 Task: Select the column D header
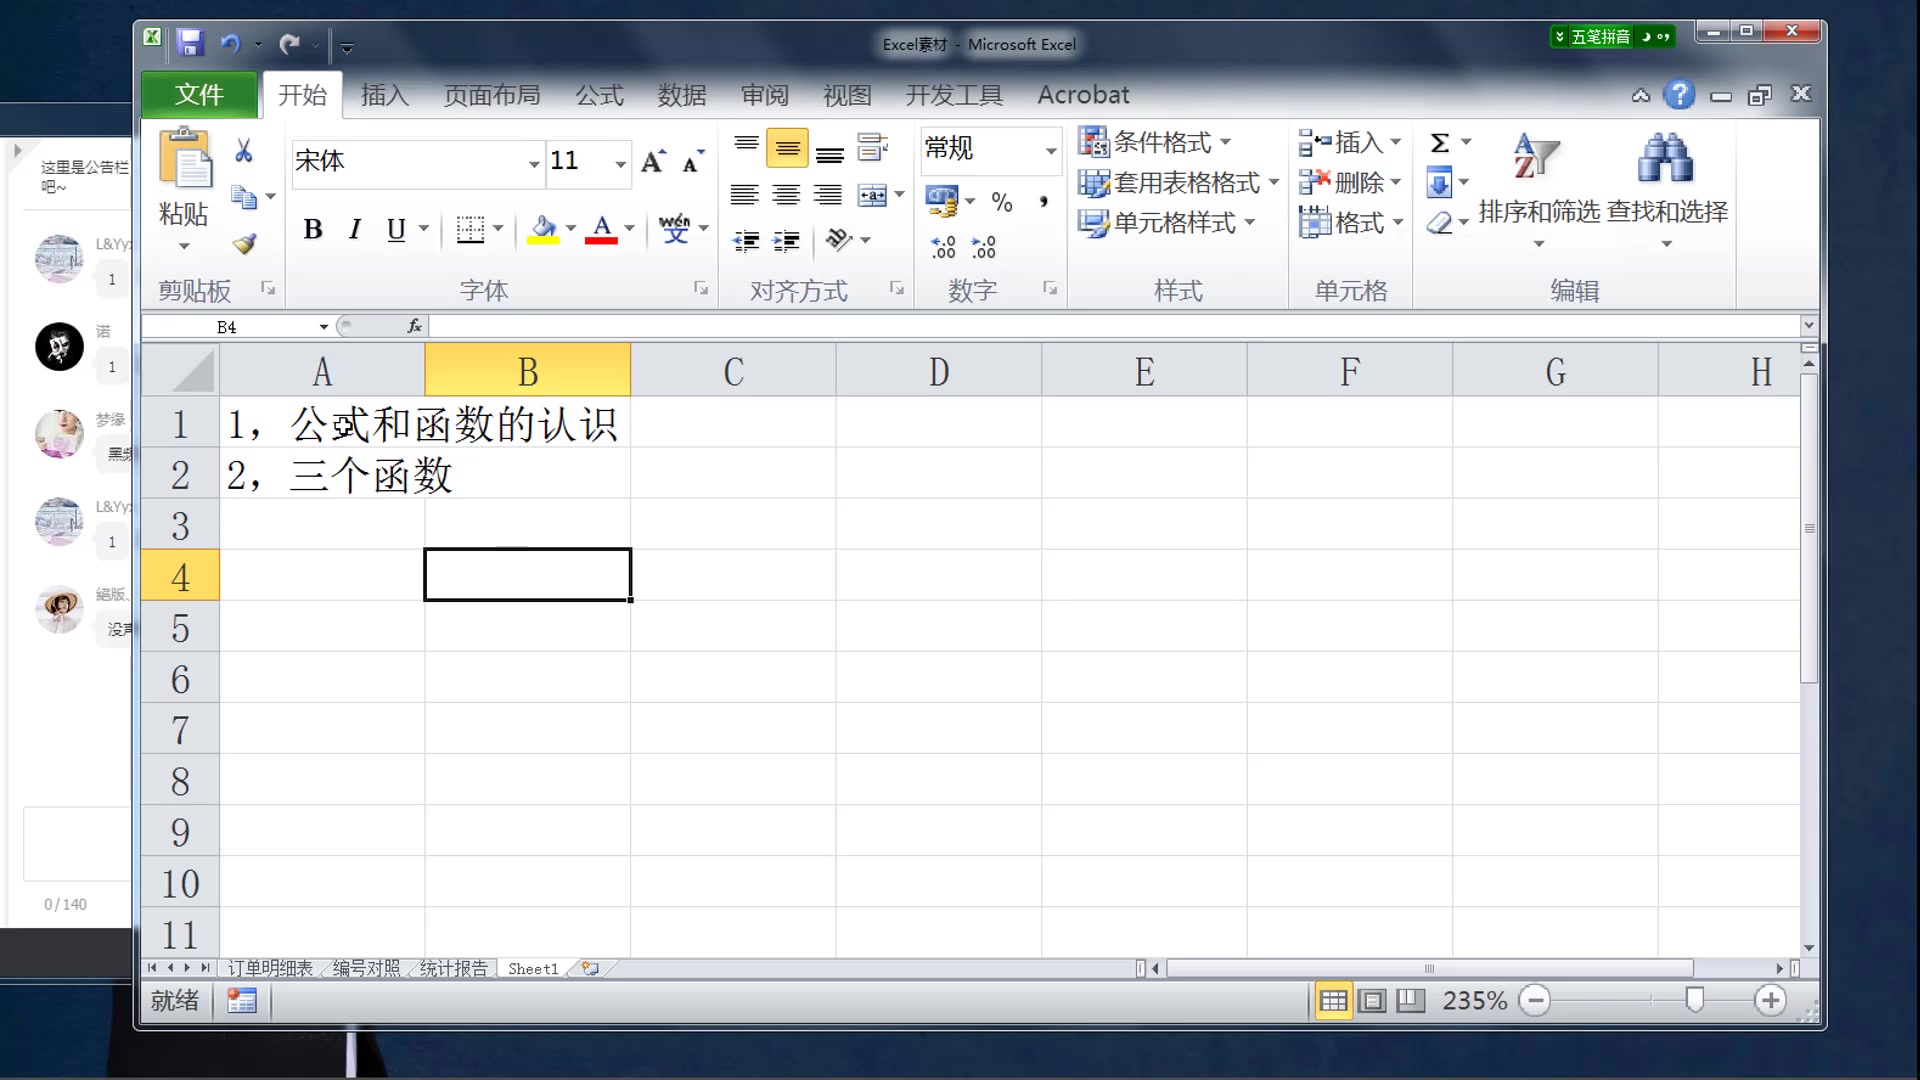[938, 372]
